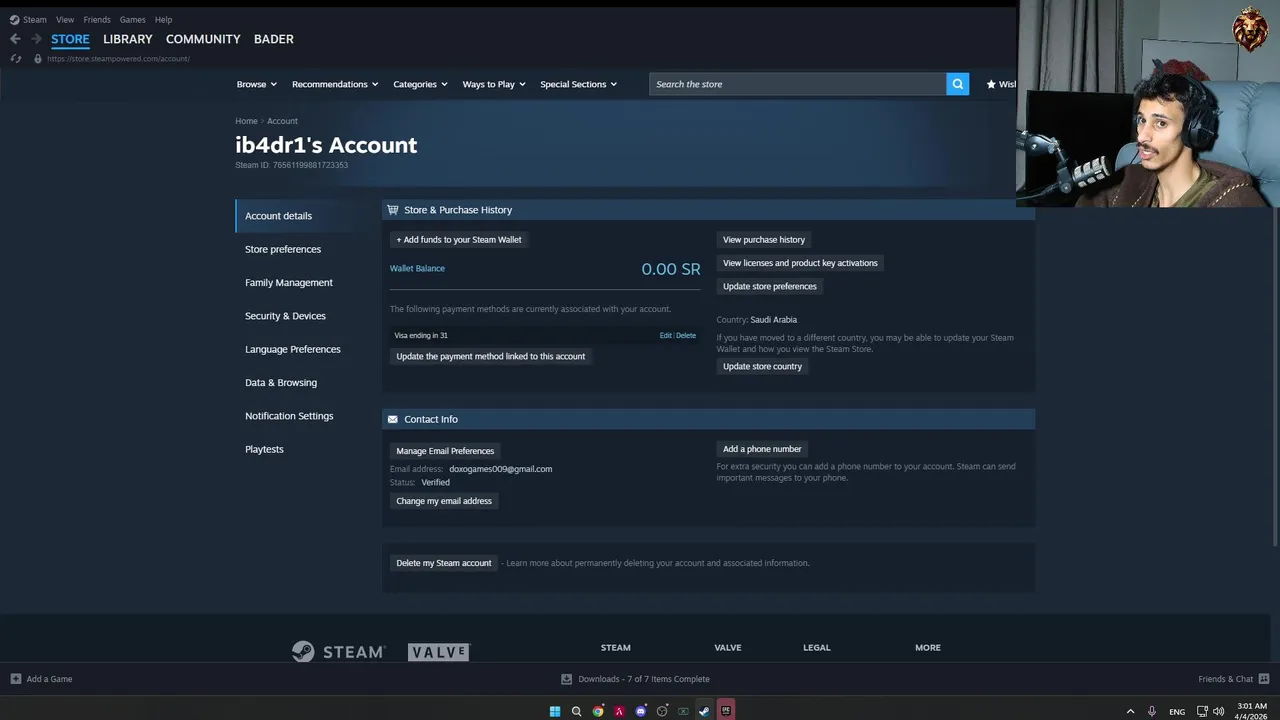The width and height of the screenshot is (1280, 720).
Task: Click the Home breadcrumb link
Action: 246,121
